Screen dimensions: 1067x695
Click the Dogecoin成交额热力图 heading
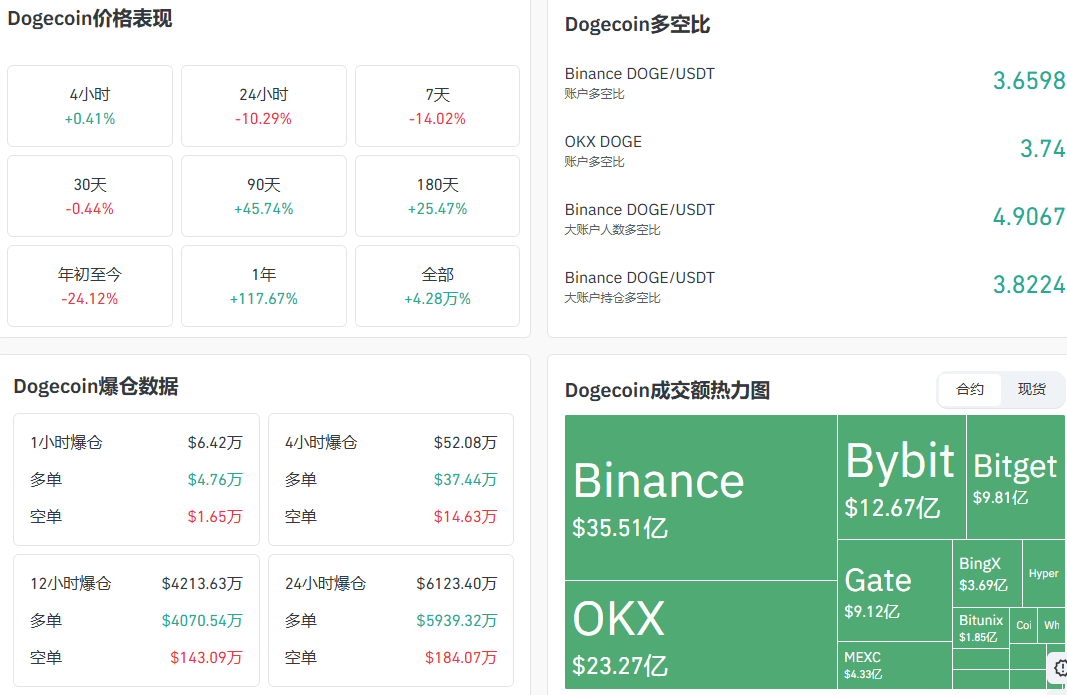pyautogui.click(x=668, y=390)
